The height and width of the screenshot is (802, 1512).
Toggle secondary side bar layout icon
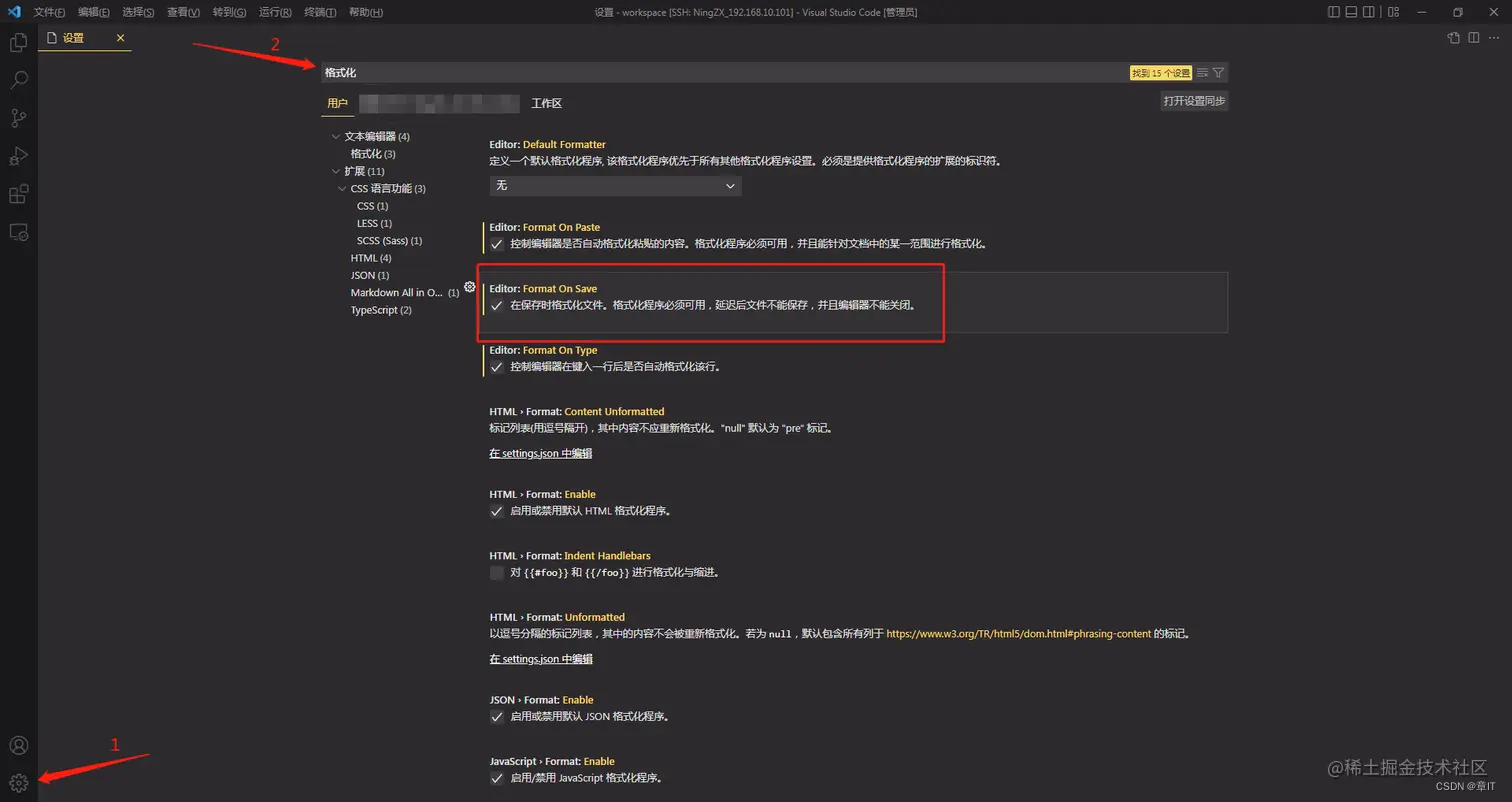1370,12
